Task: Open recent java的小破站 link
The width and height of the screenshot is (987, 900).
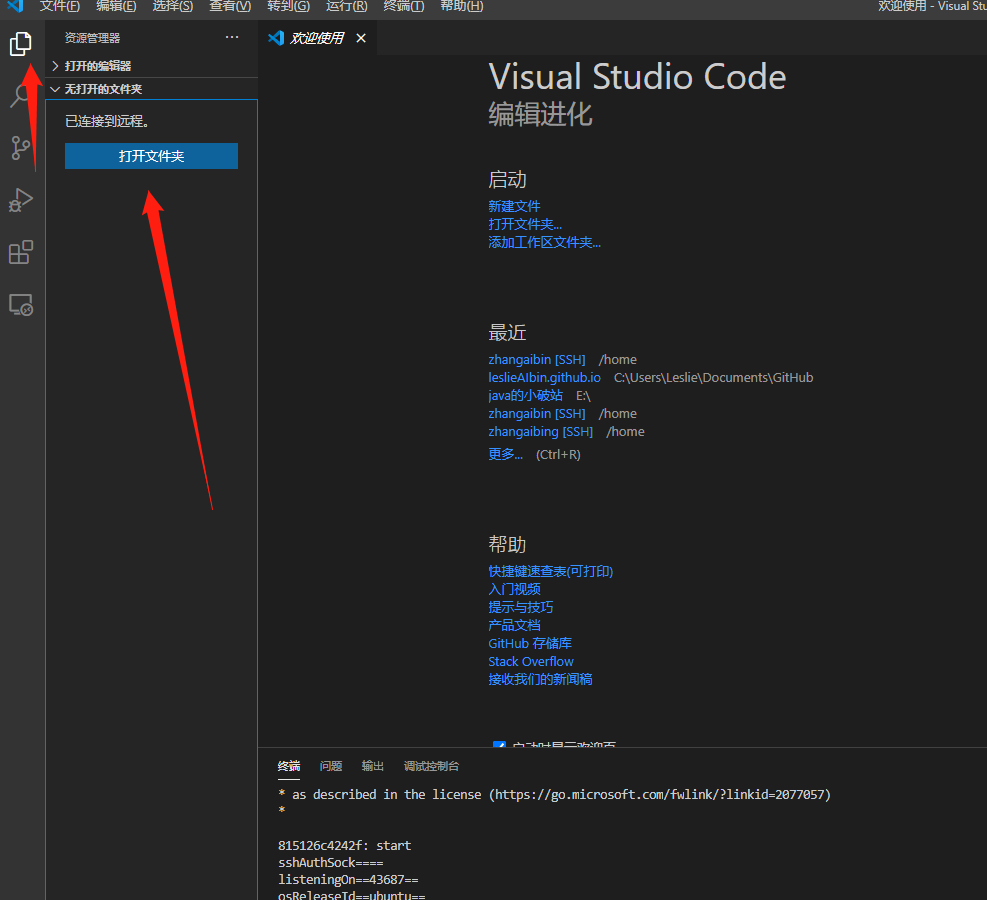Action: (526, 395)
